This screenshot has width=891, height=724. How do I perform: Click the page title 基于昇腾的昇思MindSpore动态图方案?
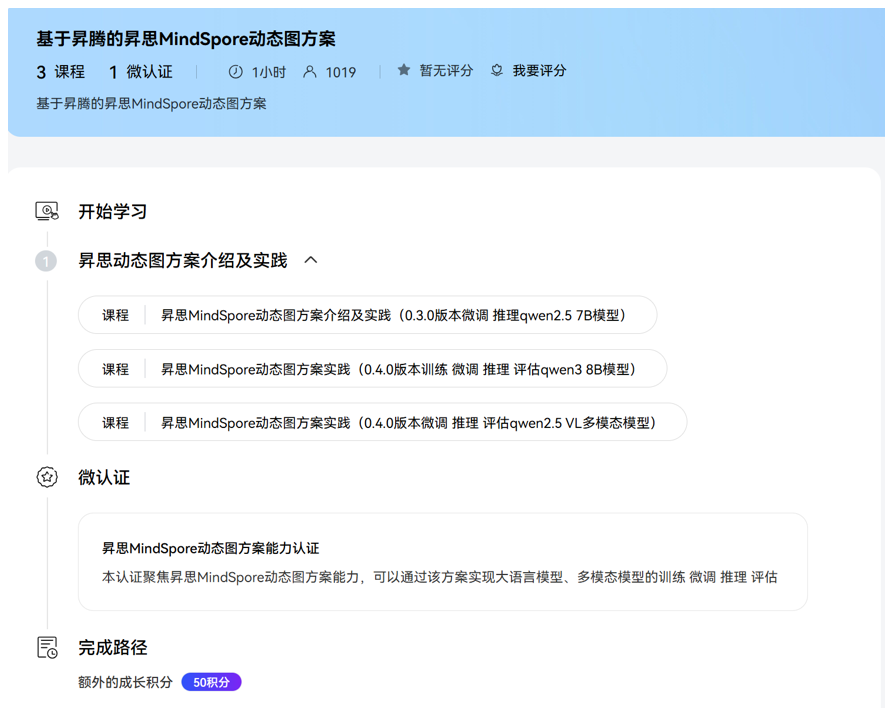click(x=186, y=39)
